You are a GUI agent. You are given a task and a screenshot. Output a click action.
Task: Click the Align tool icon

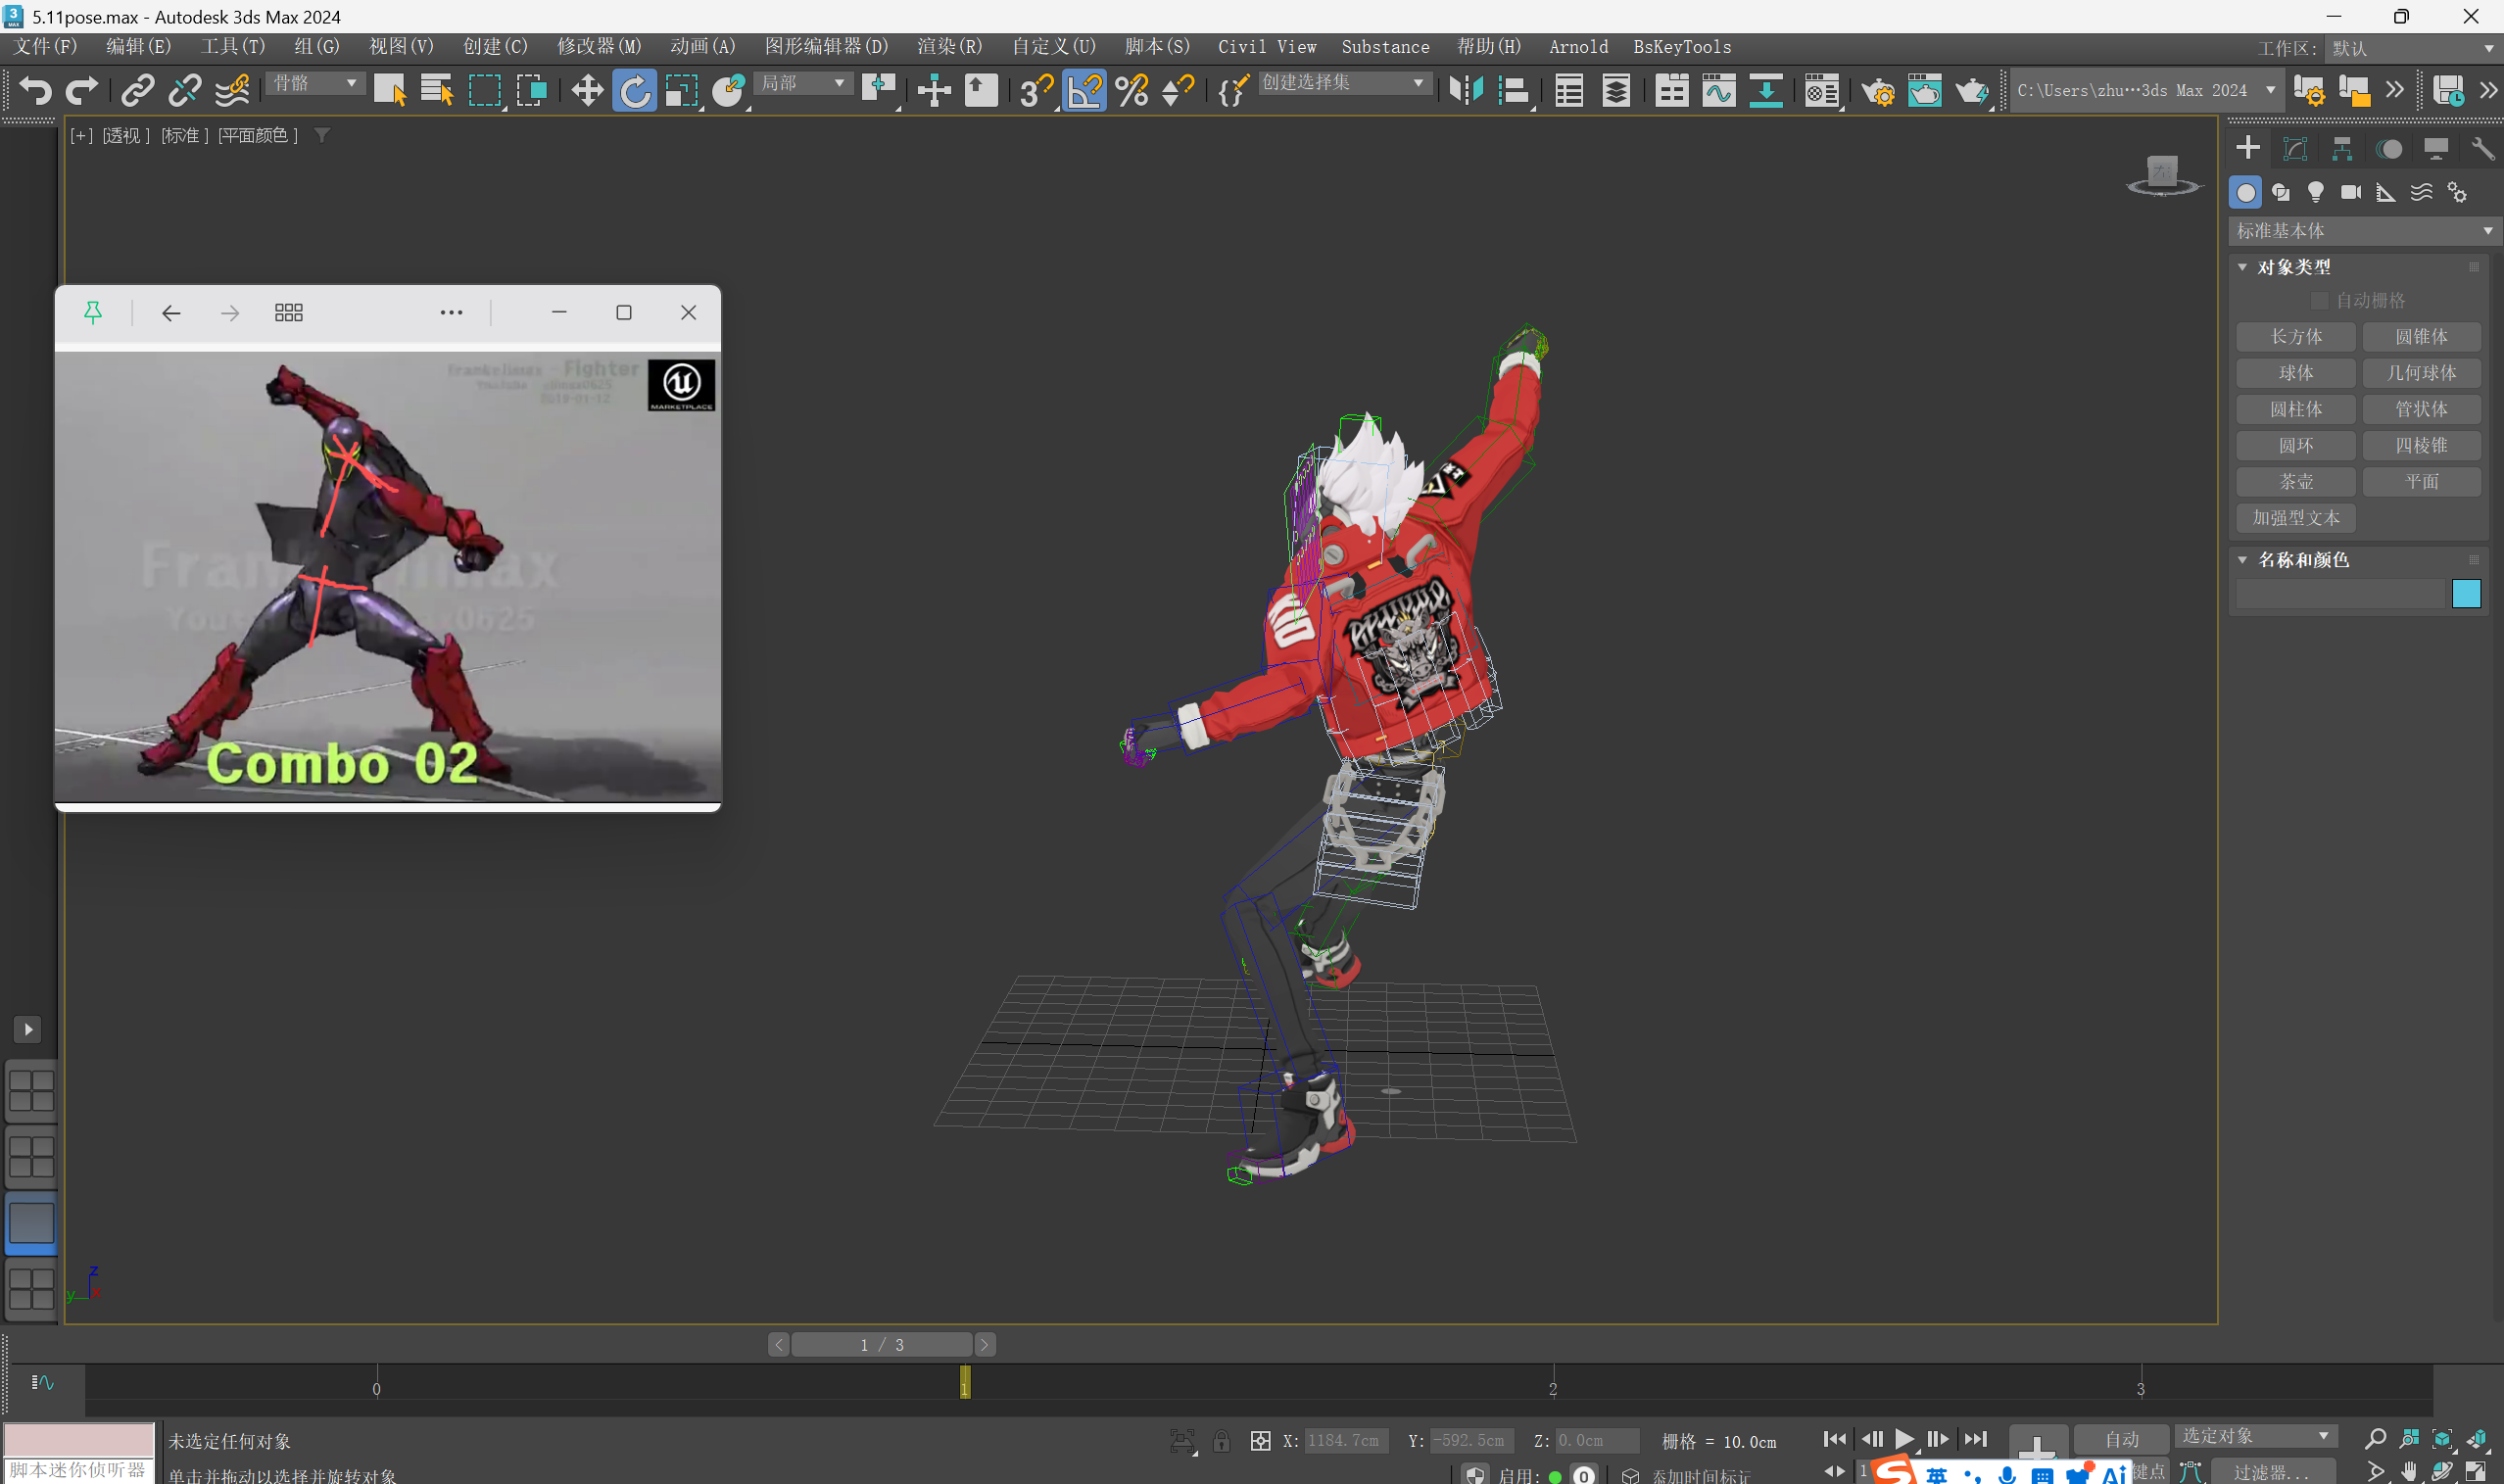click(1514, 91)
